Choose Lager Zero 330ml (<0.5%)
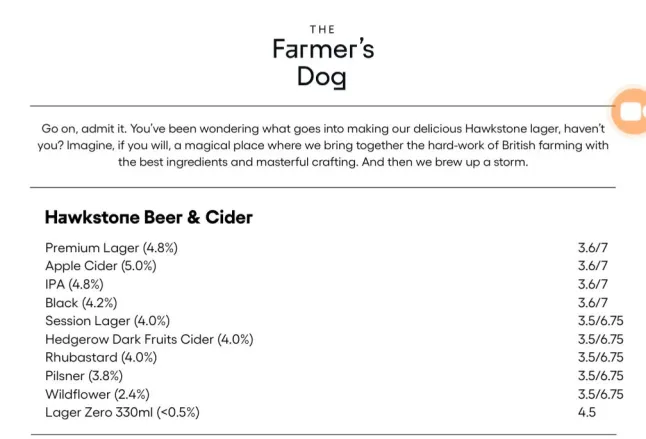 (123, 412)
